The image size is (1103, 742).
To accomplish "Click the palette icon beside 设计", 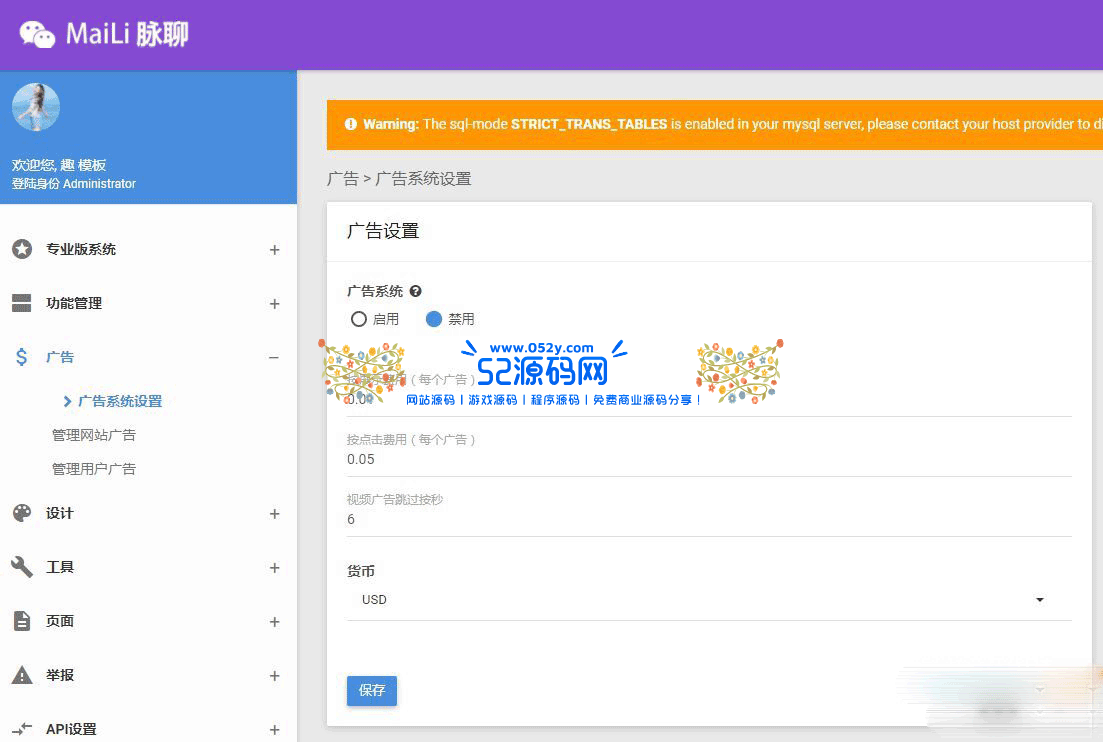I will pos(22,513).
